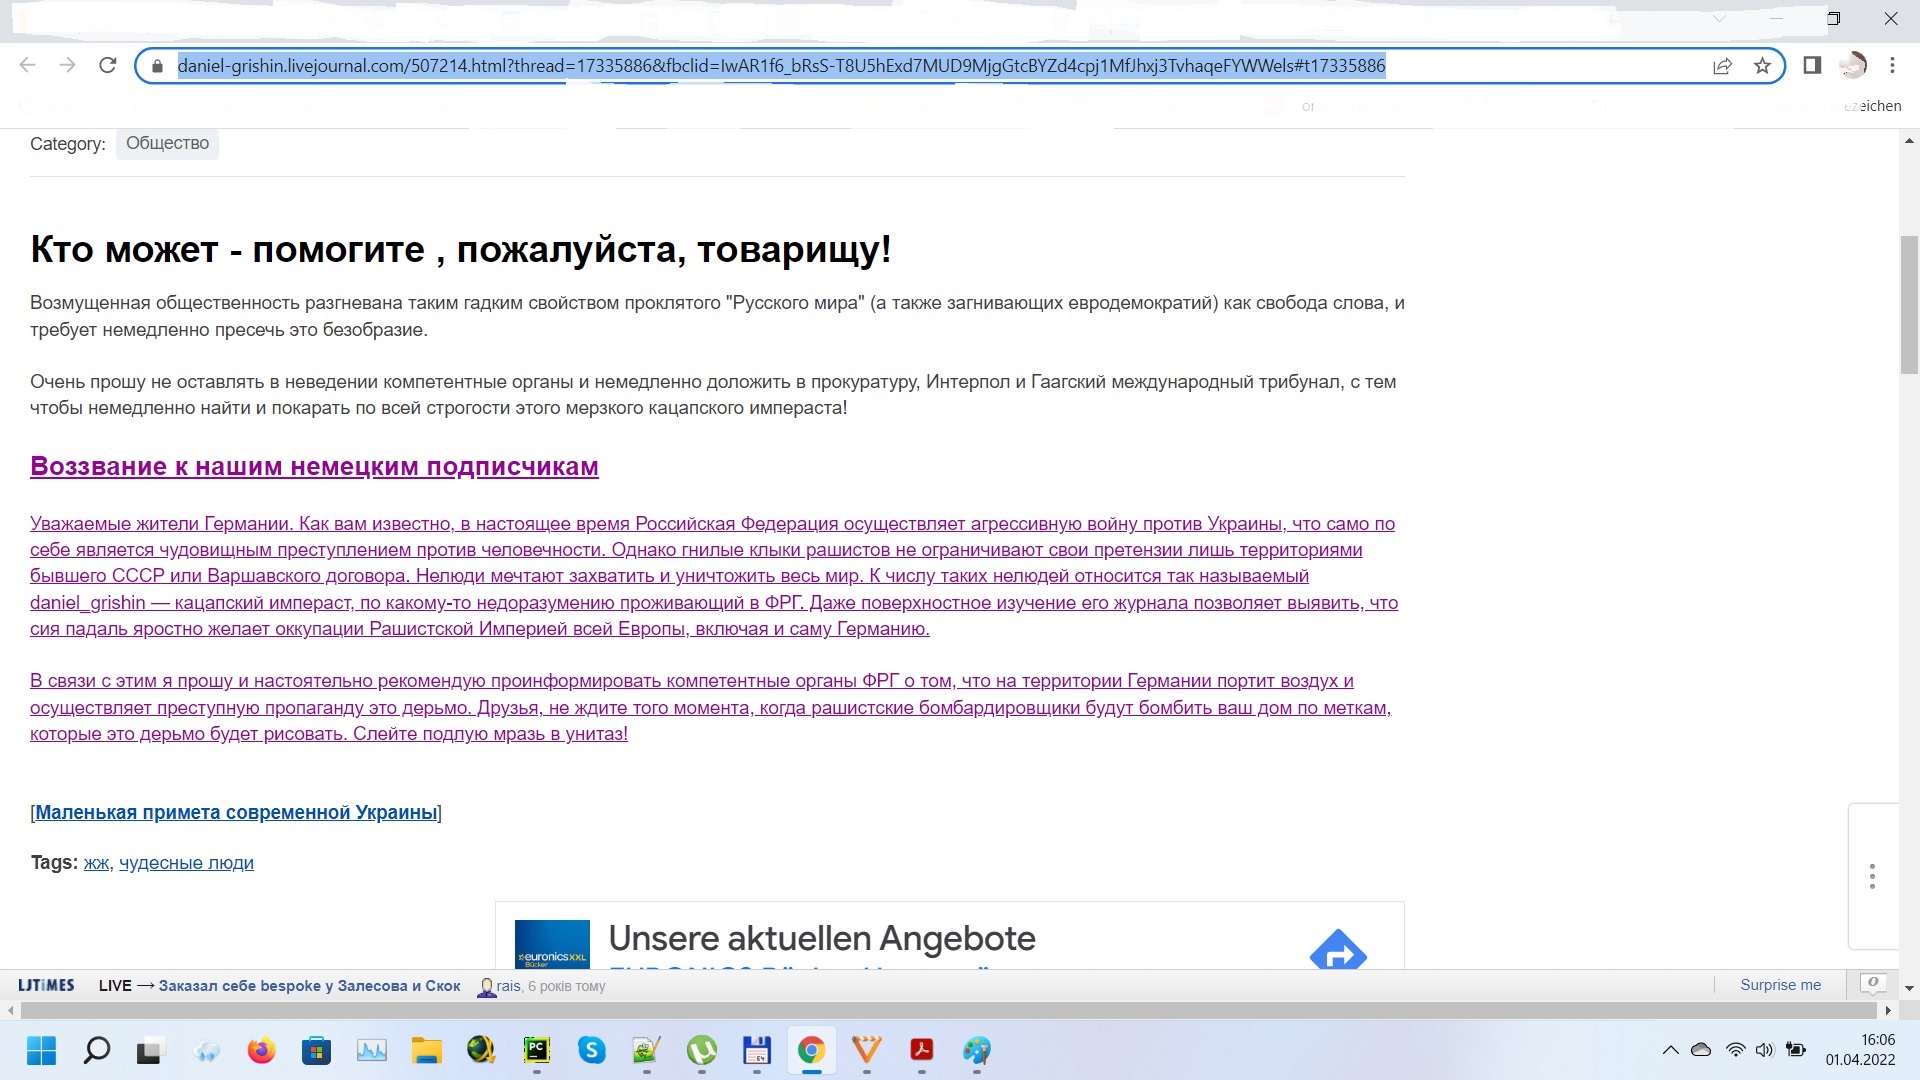
Task: Open side floating three-dots menu
Action: pyautogui.click(x=1872, y=876)
